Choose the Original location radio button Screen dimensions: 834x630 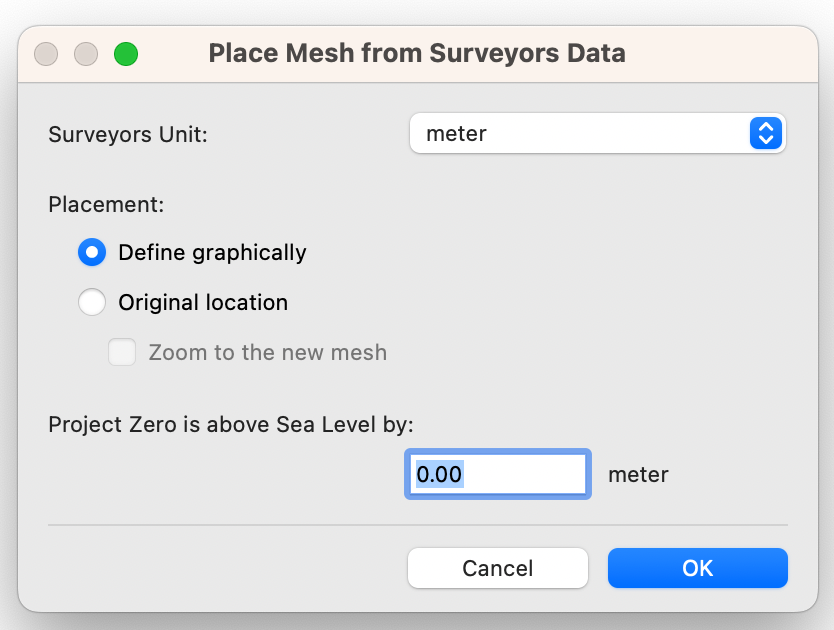92,302
